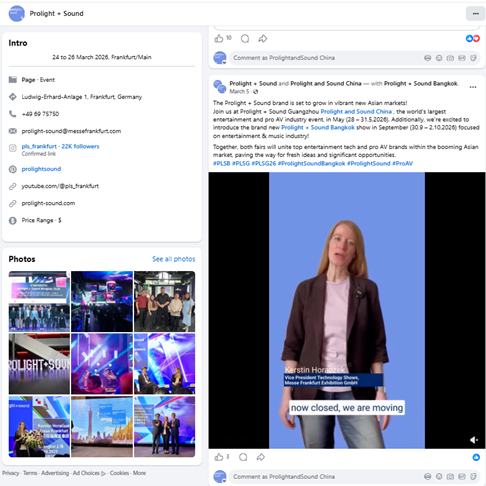The image size is (486, 486).
Task: Open photo of woman speaking at podium
Action: [x=39, y=426]
